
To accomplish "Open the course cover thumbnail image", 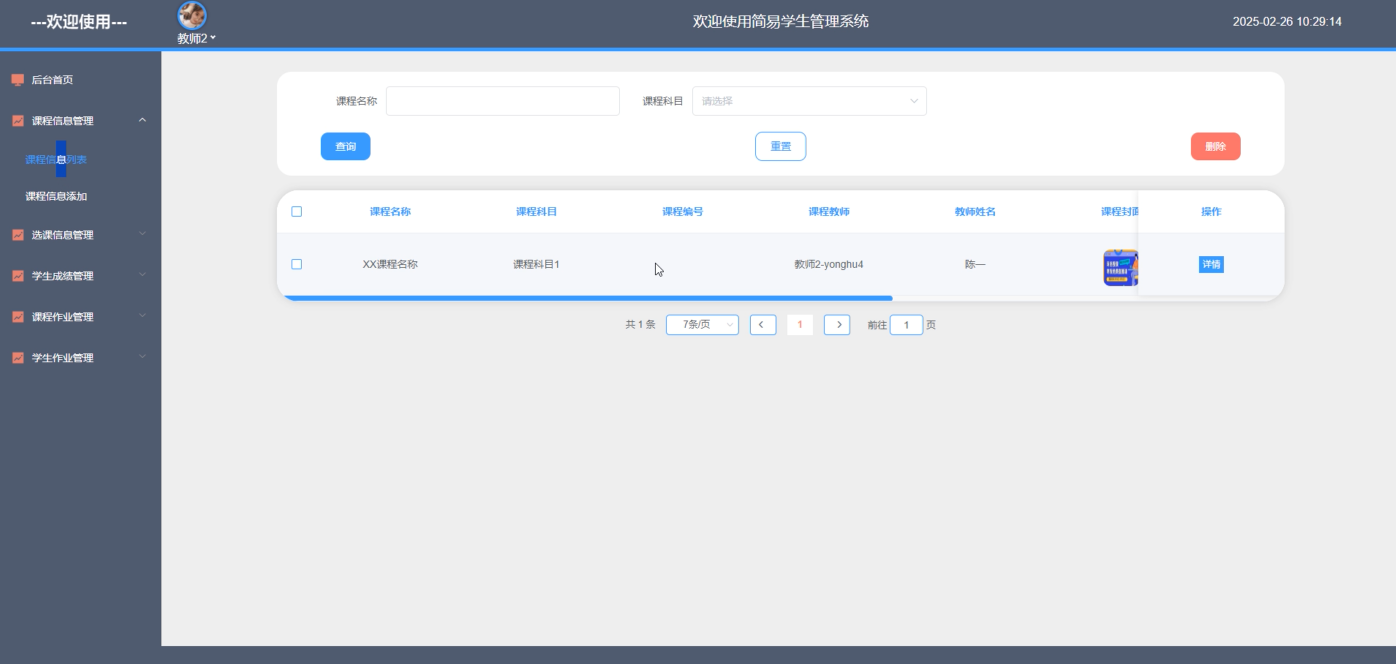I will tap(1120, 267).
